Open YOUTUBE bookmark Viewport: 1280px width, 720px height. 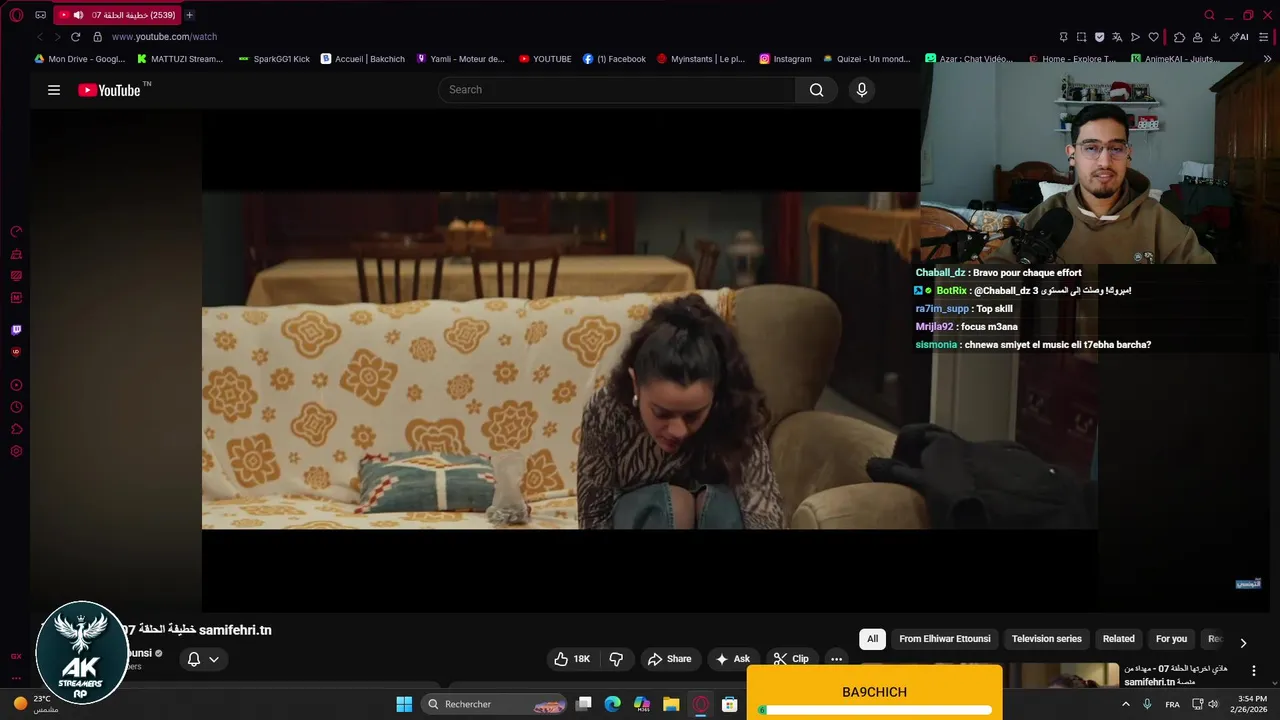545,59
